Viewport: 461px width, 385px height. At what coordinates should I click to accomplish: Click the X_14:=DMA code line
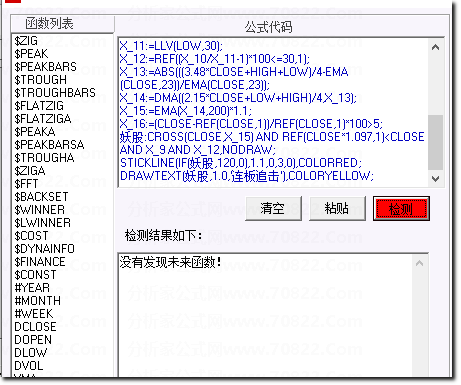click(x=238, y=98)
